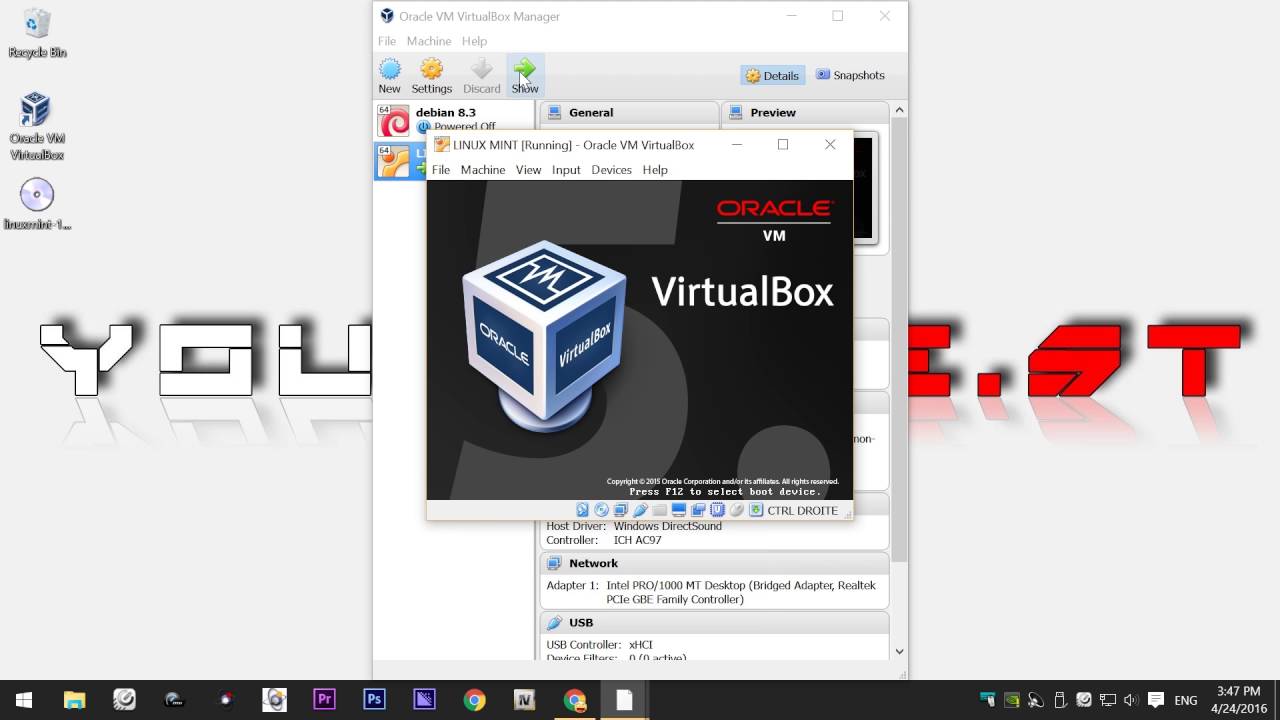Viewport: 1280px width, 720px height.
Task: Click keyboard capture green arrow icon in status bar
Action: (756, 510)
